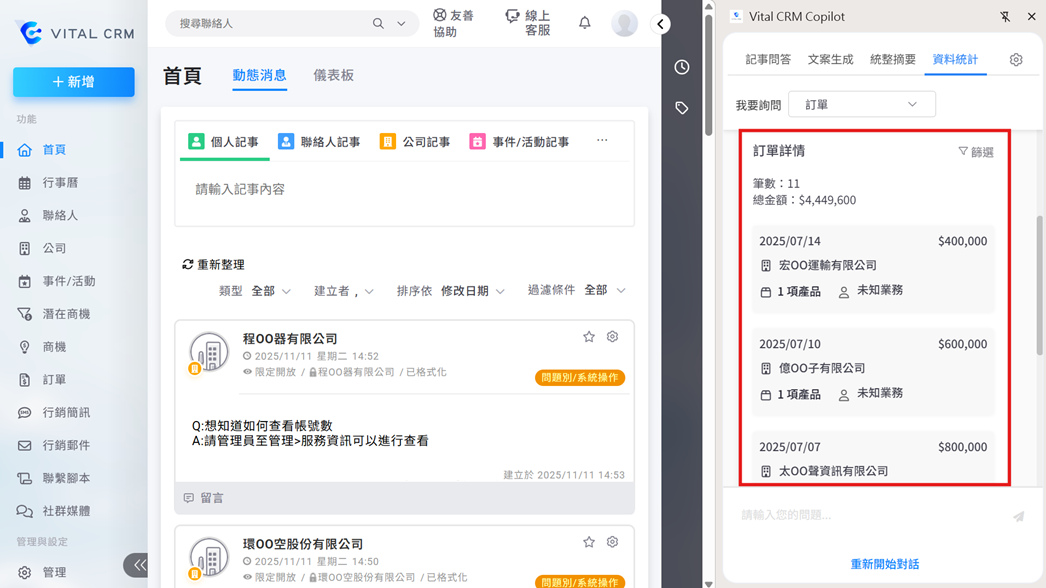Open settings gear on 程OO器有限公司 note
Image resolution: width=1046 pixels, height=588 pixels.
(x=613, y=337)
